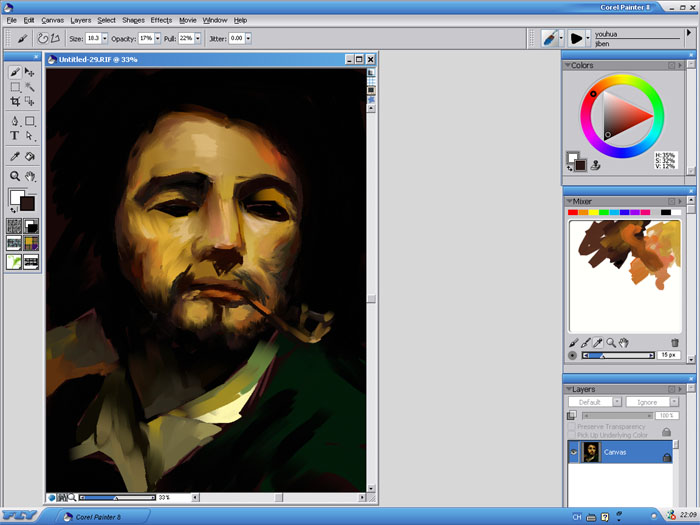The width and height of the screenshot is (700, 525).
Task: Select the Paint Bucket tool
Action: (29, 156)
